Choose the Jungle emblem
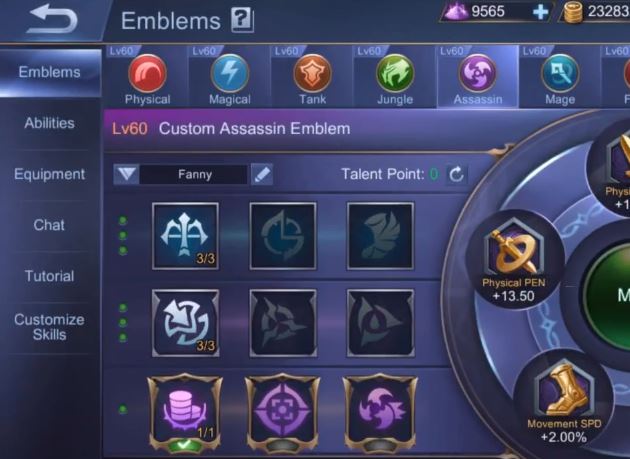 pos(395,74)
